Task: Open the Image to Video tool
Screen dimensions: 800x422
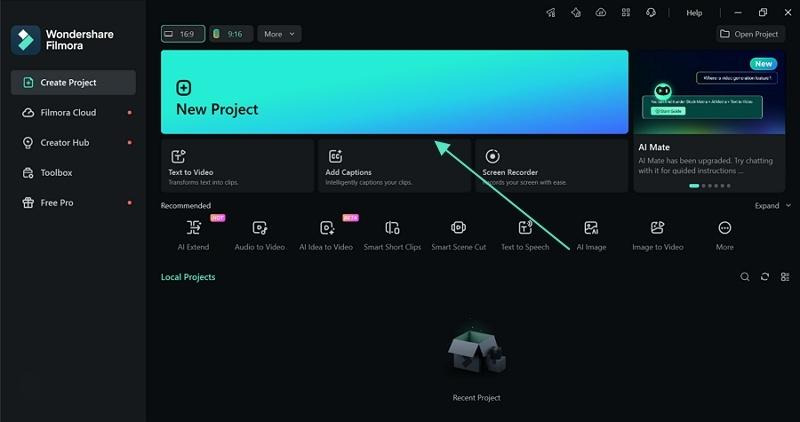Action: click(x=658, y=235)
